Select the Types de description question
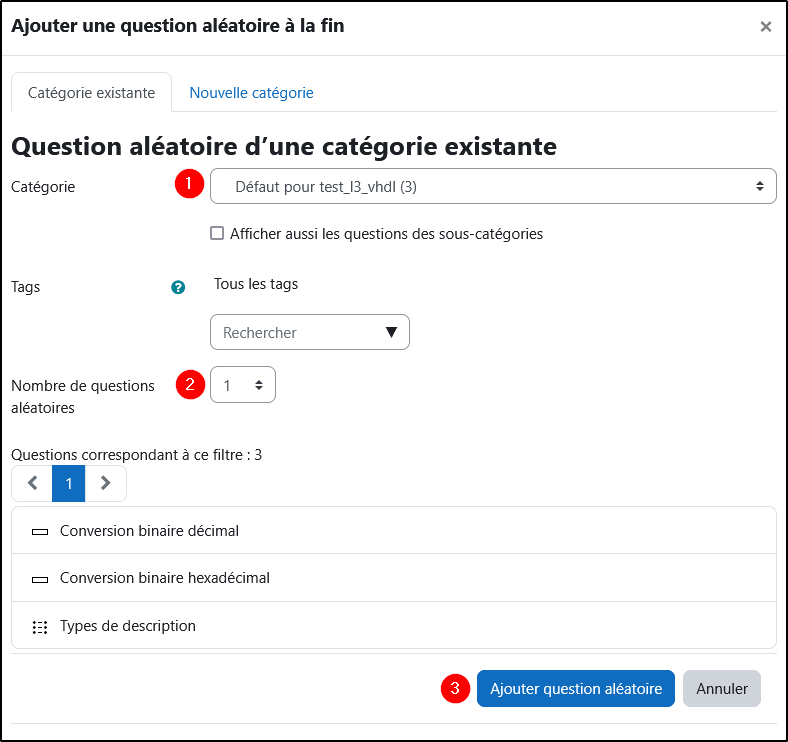The image size is (788, 742). tap(394, 626)
